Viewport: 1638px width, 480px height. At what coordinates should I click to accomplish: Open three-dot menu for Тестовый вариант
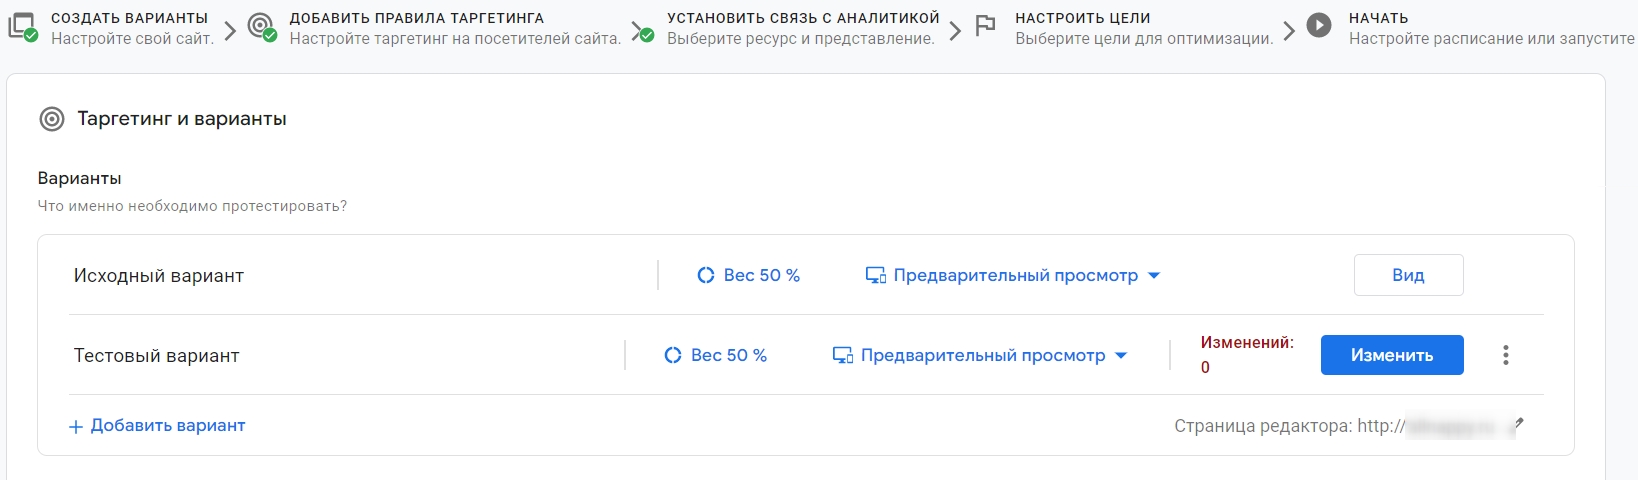1505,355
